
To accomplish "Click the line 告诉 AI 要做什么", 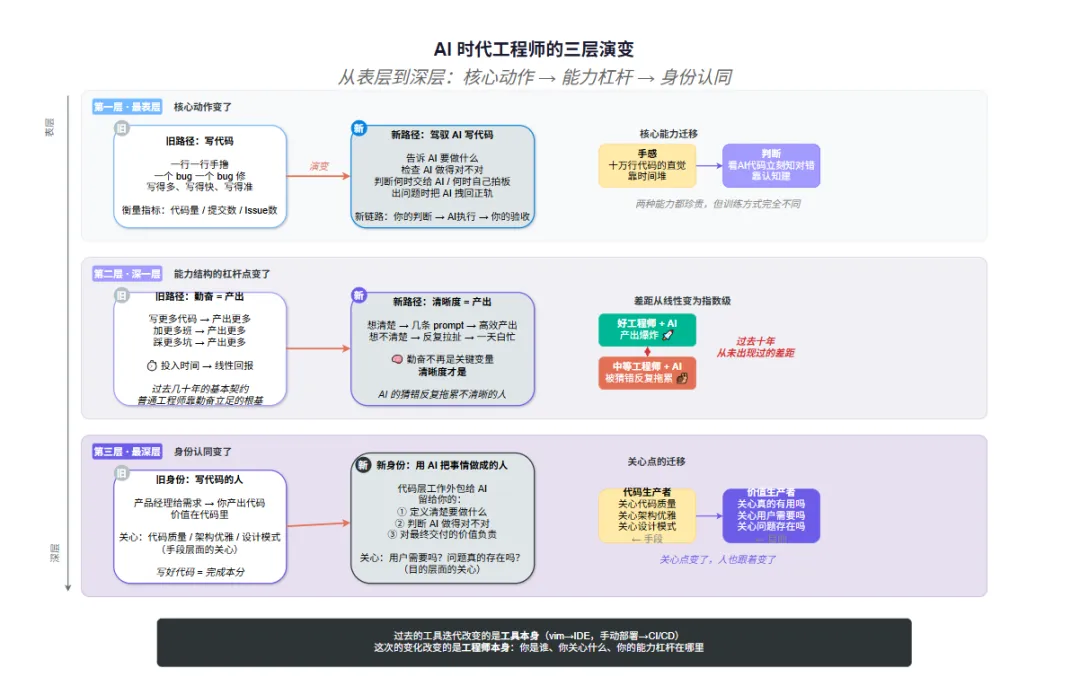I will [x=442, y=158].
